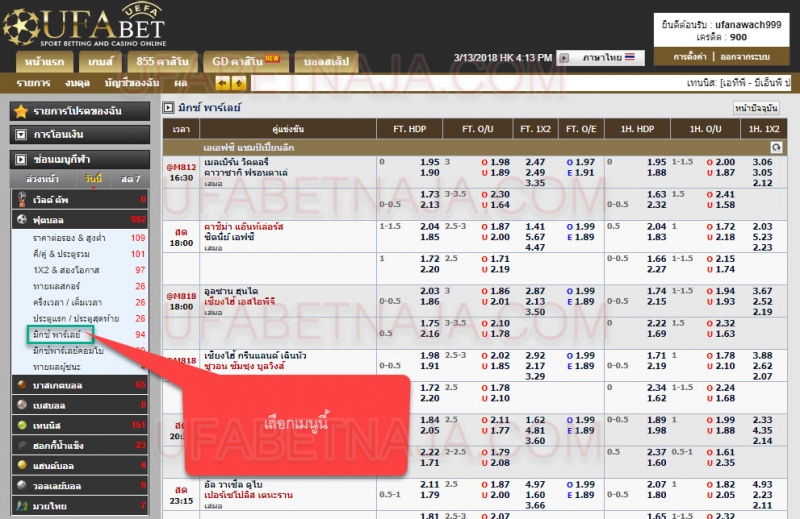Click the play icon beside language selector

tap(564, 58)
